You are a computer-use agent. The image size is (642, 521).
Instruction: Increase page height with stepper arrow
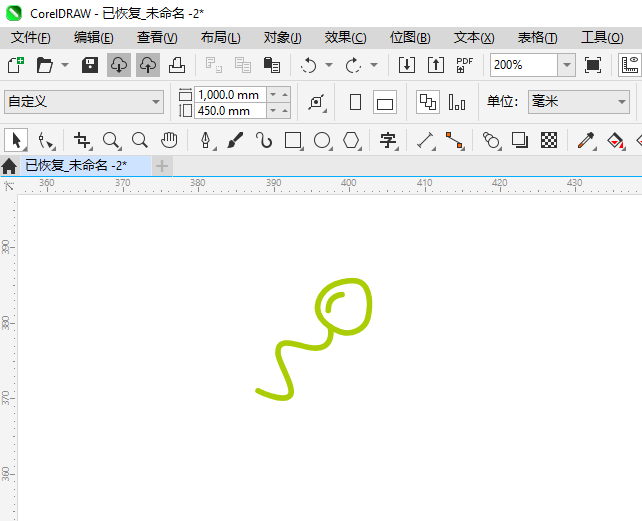coord(285,111)
